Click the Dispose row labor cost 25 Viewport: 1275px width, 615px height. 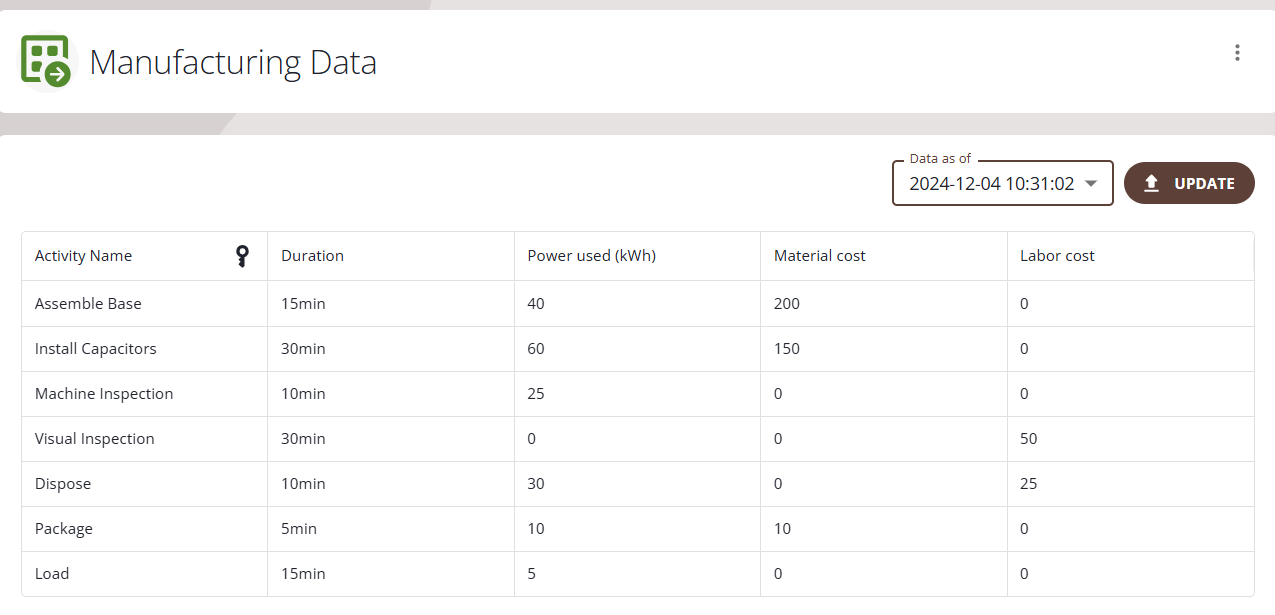point(1029,484)
